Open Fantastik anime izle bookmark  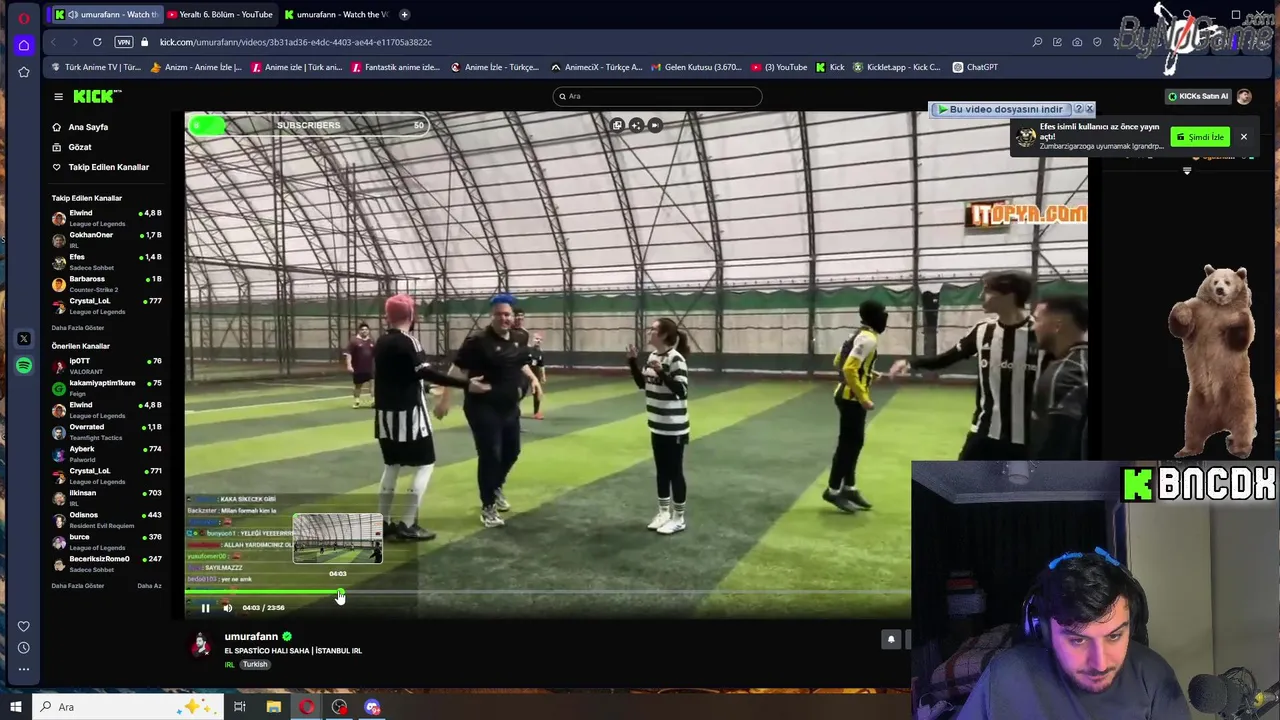394,67
